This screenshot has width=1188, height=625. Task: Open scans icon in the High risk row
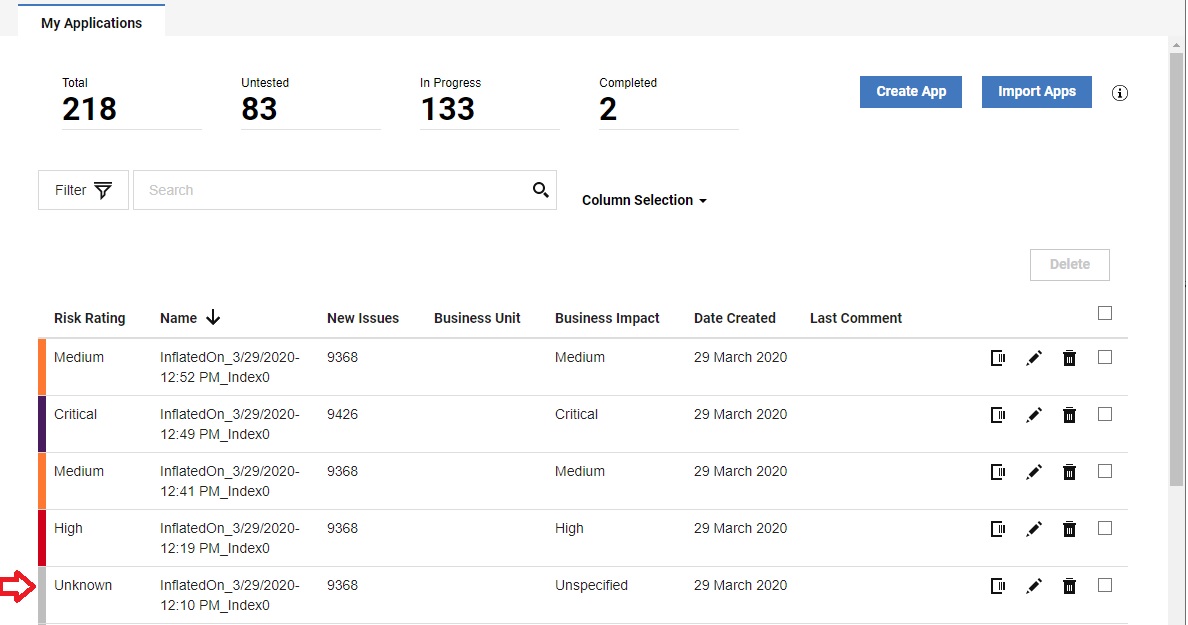[x=997, y=529]
